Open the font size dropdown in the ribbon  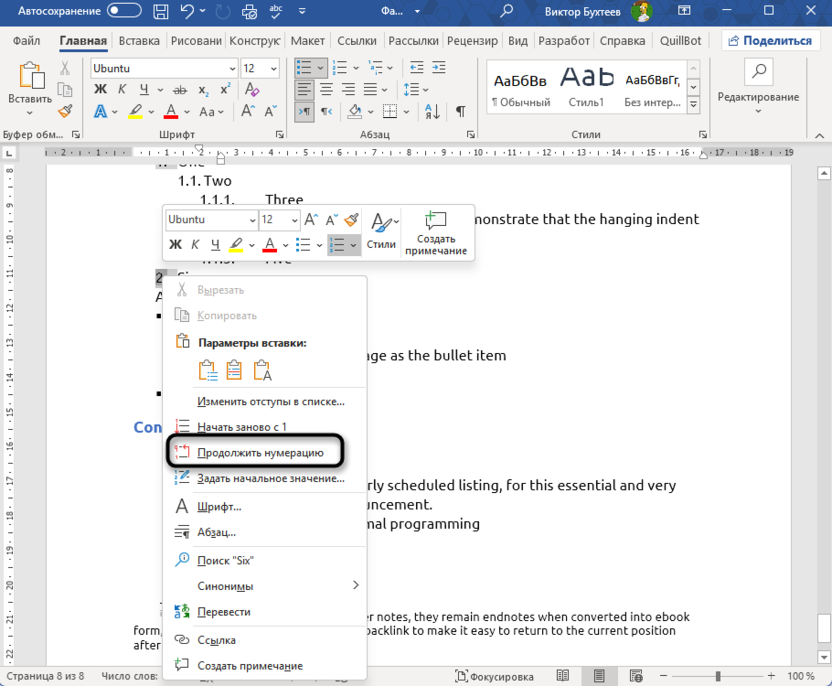point(274,66)
